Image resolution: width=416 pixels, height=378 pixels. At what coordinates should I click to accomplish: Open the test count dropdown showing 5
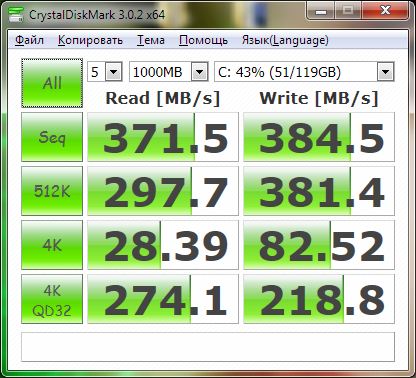(x=105, y=72)
